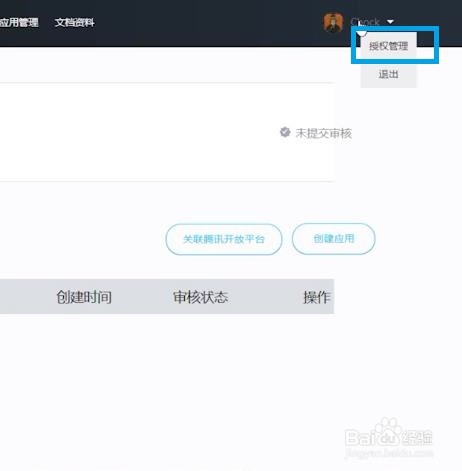
Task: Click the 创建时间 column header
Action: (x=84, y=297)
